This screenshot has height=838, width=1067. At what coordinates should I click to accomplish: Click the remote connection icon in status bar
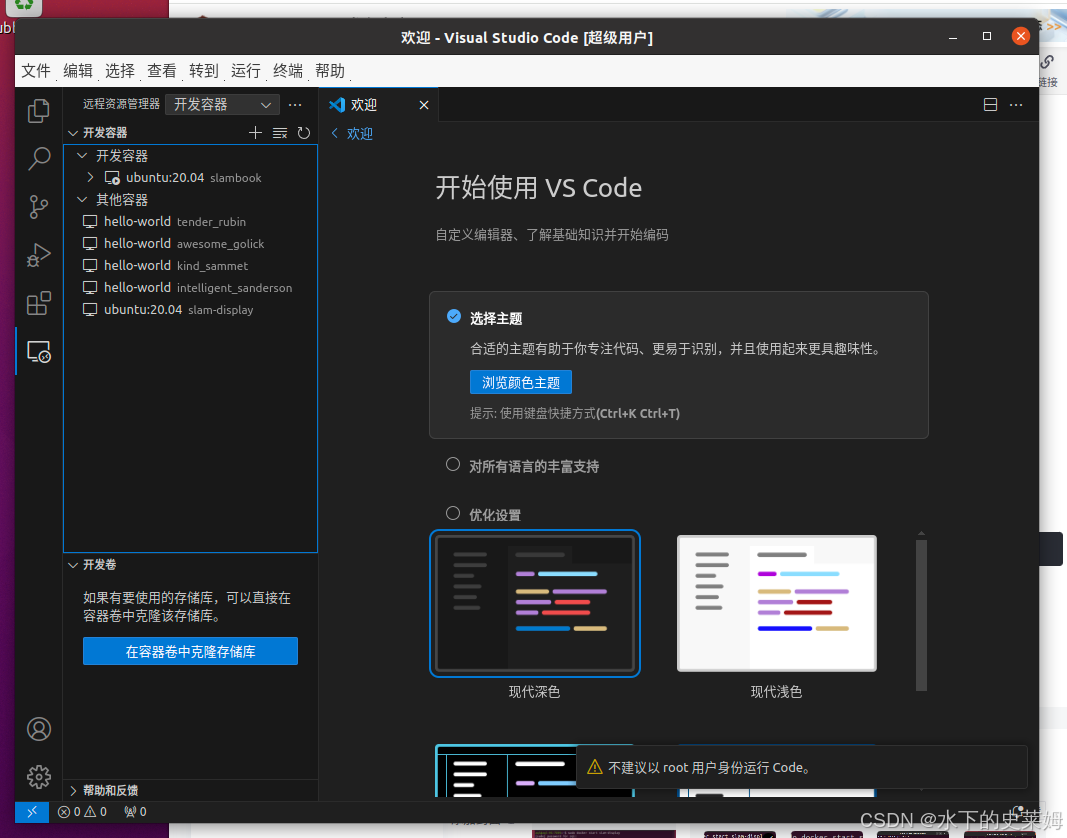[31, 812]
